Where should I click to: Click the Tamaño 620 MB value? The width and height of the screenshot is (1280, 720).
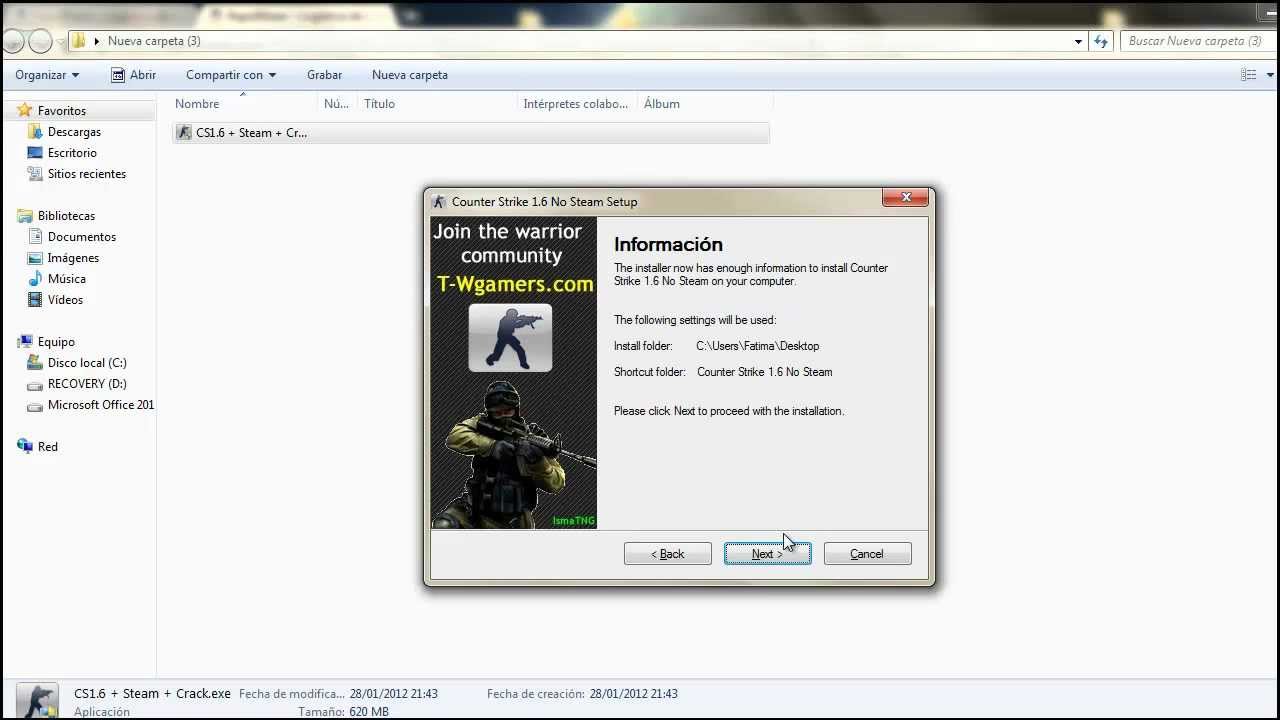[x=369, y=712]
